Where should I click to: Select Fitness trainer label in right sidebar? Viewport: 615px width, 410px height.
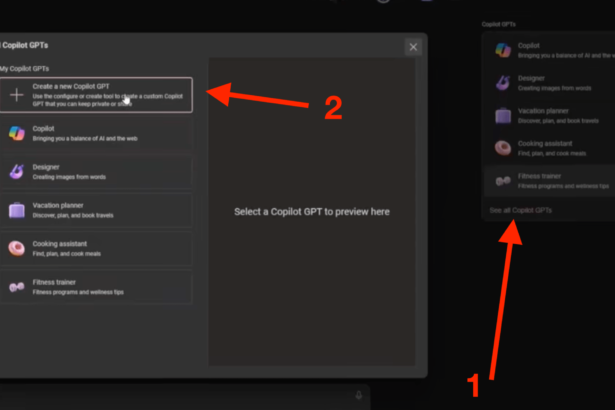click(539, 176)
